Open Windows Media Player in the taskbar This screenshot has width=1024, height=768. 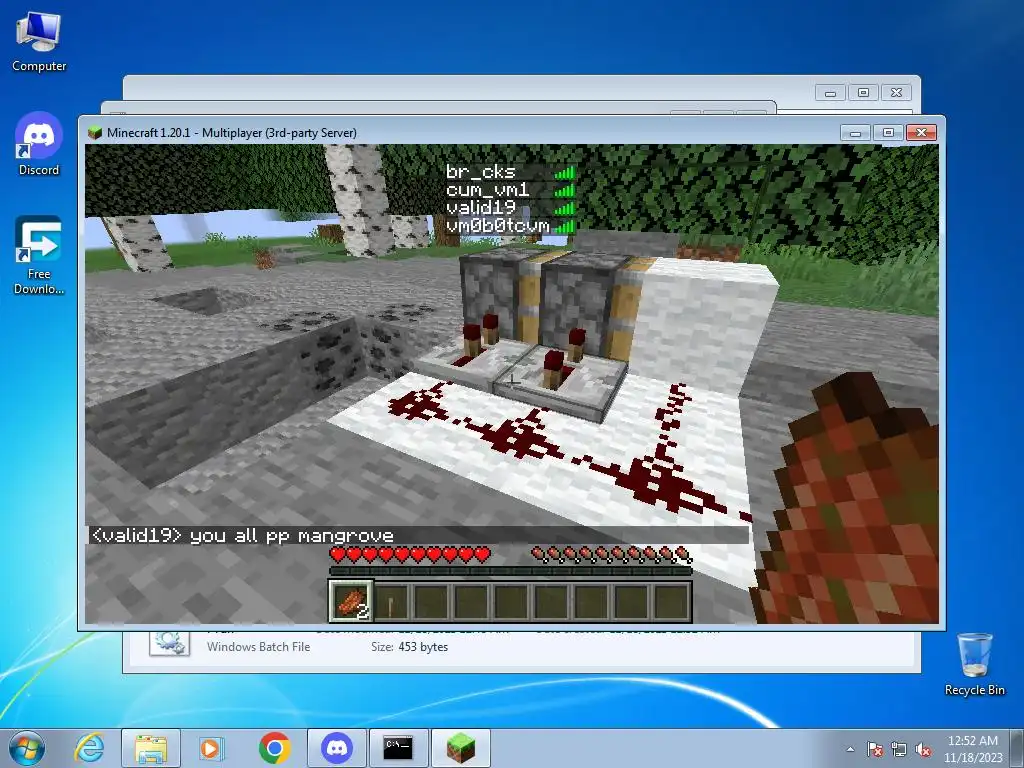point(211,748)
